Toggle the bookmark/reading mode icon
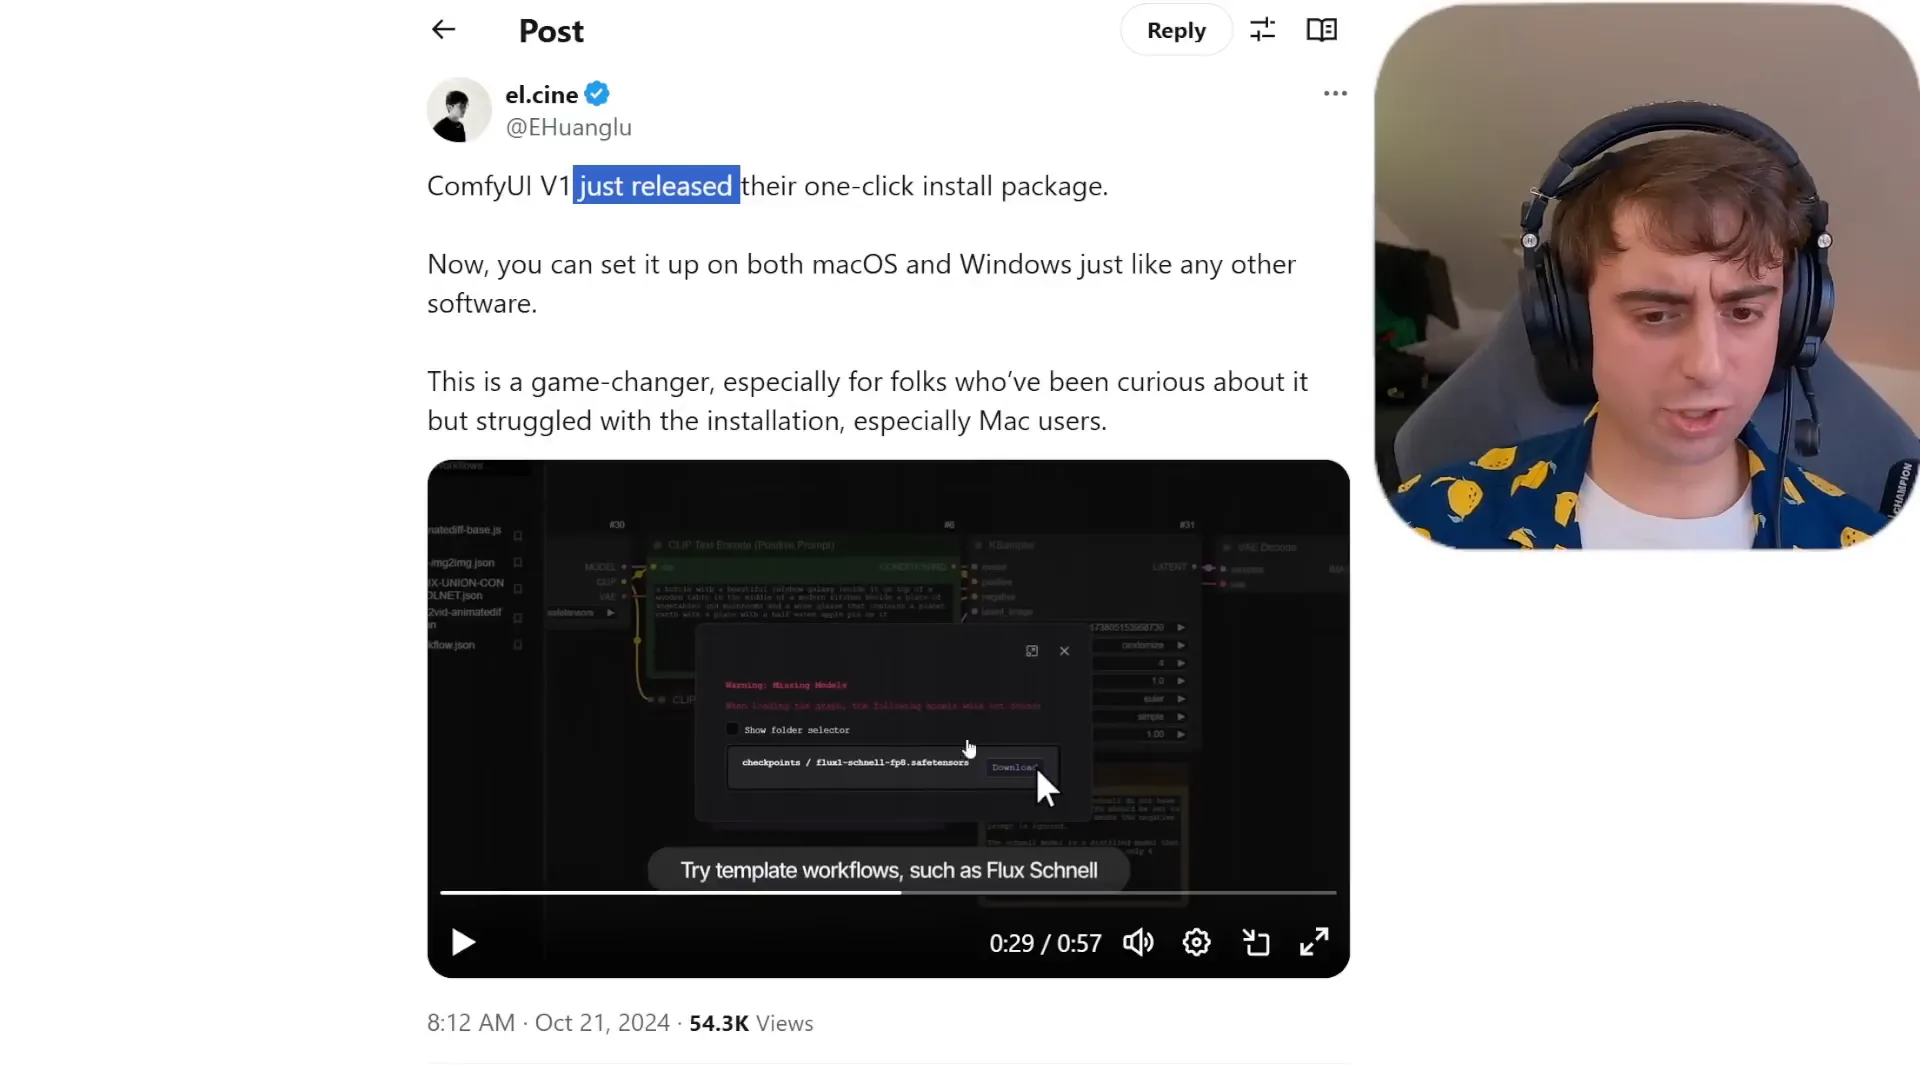Viewport: 1920px width, 1080px height. point(1323,29)
